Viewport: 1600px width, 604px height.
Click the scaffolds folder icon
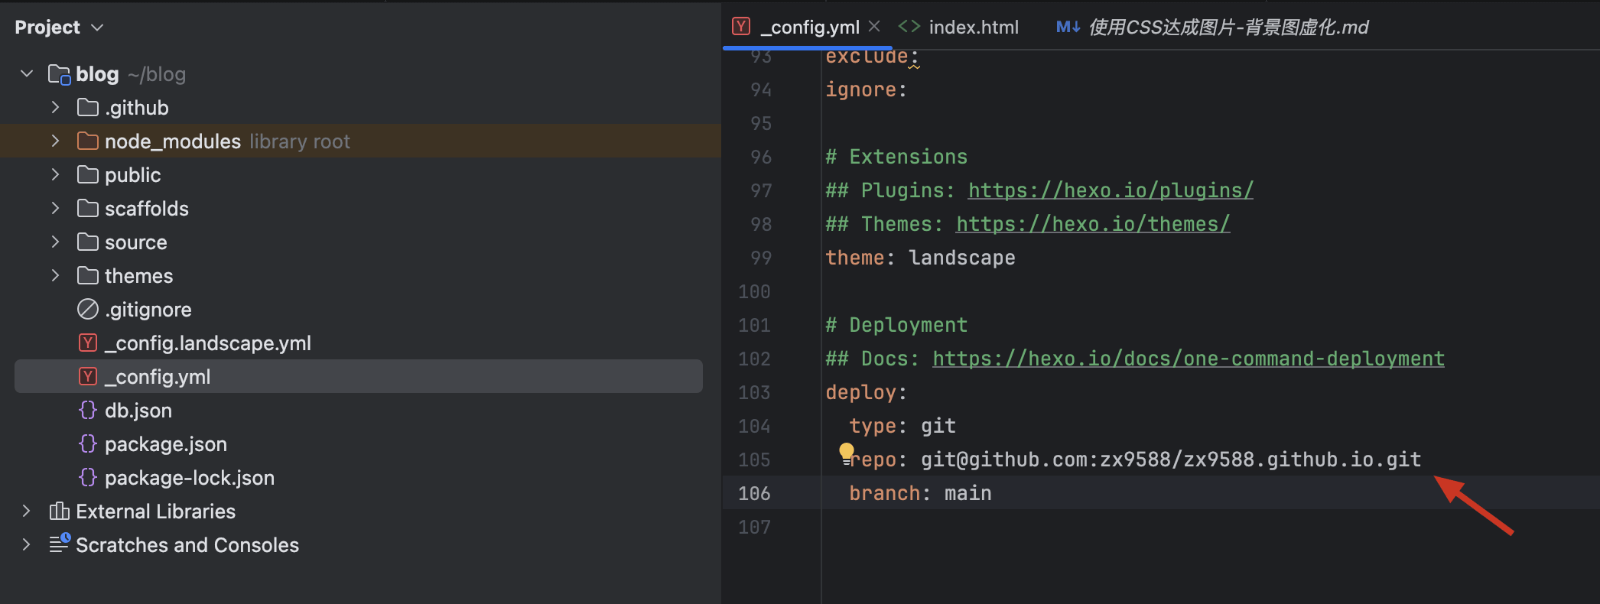[88, 208]
